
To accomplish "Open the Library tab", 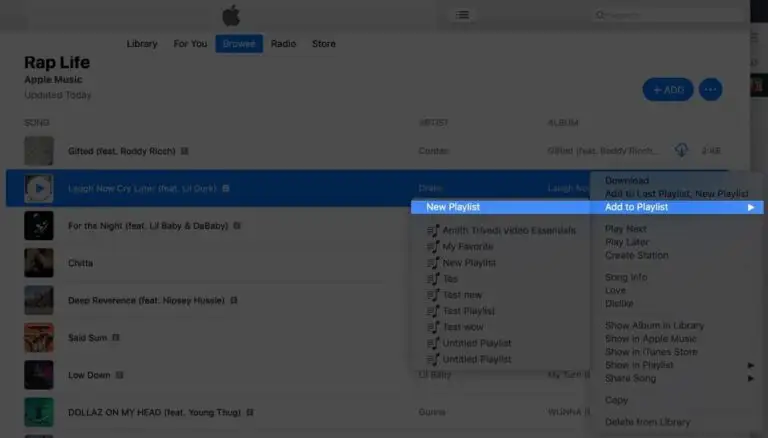I will 142,44.
